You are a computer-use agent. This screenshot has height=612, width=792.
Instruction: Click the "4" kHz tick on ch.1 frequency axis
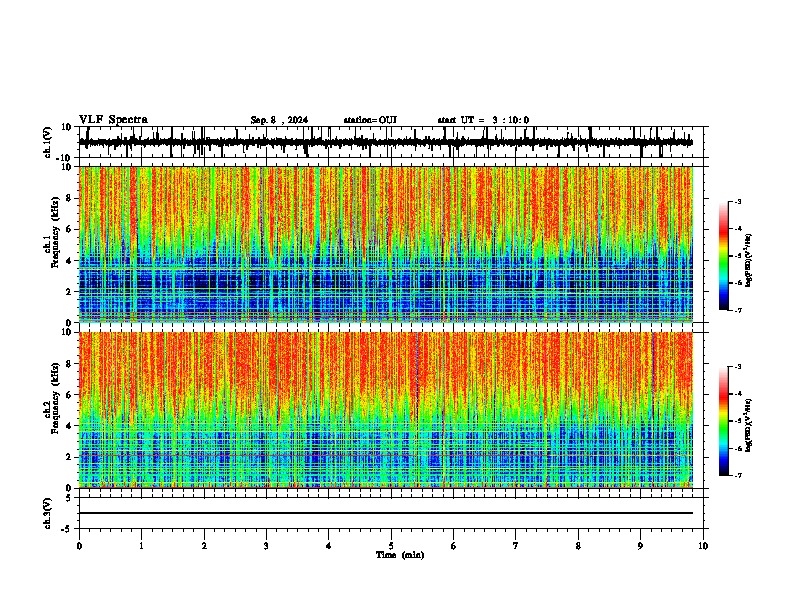[69, 261]
